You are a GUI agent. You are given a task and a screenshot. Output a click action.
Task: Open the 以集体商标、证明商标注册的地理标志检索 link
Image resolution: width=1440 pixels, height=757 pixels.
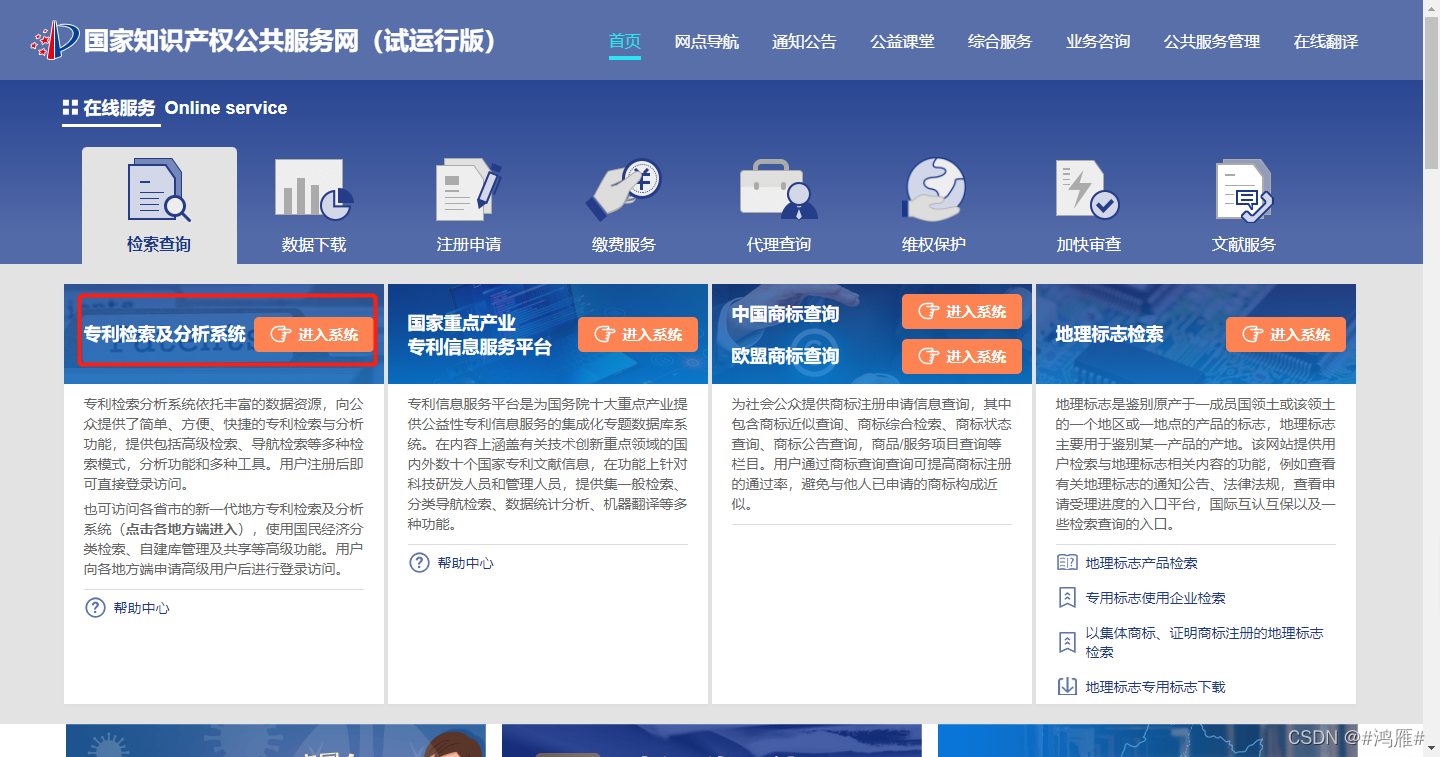[1204, 642]
